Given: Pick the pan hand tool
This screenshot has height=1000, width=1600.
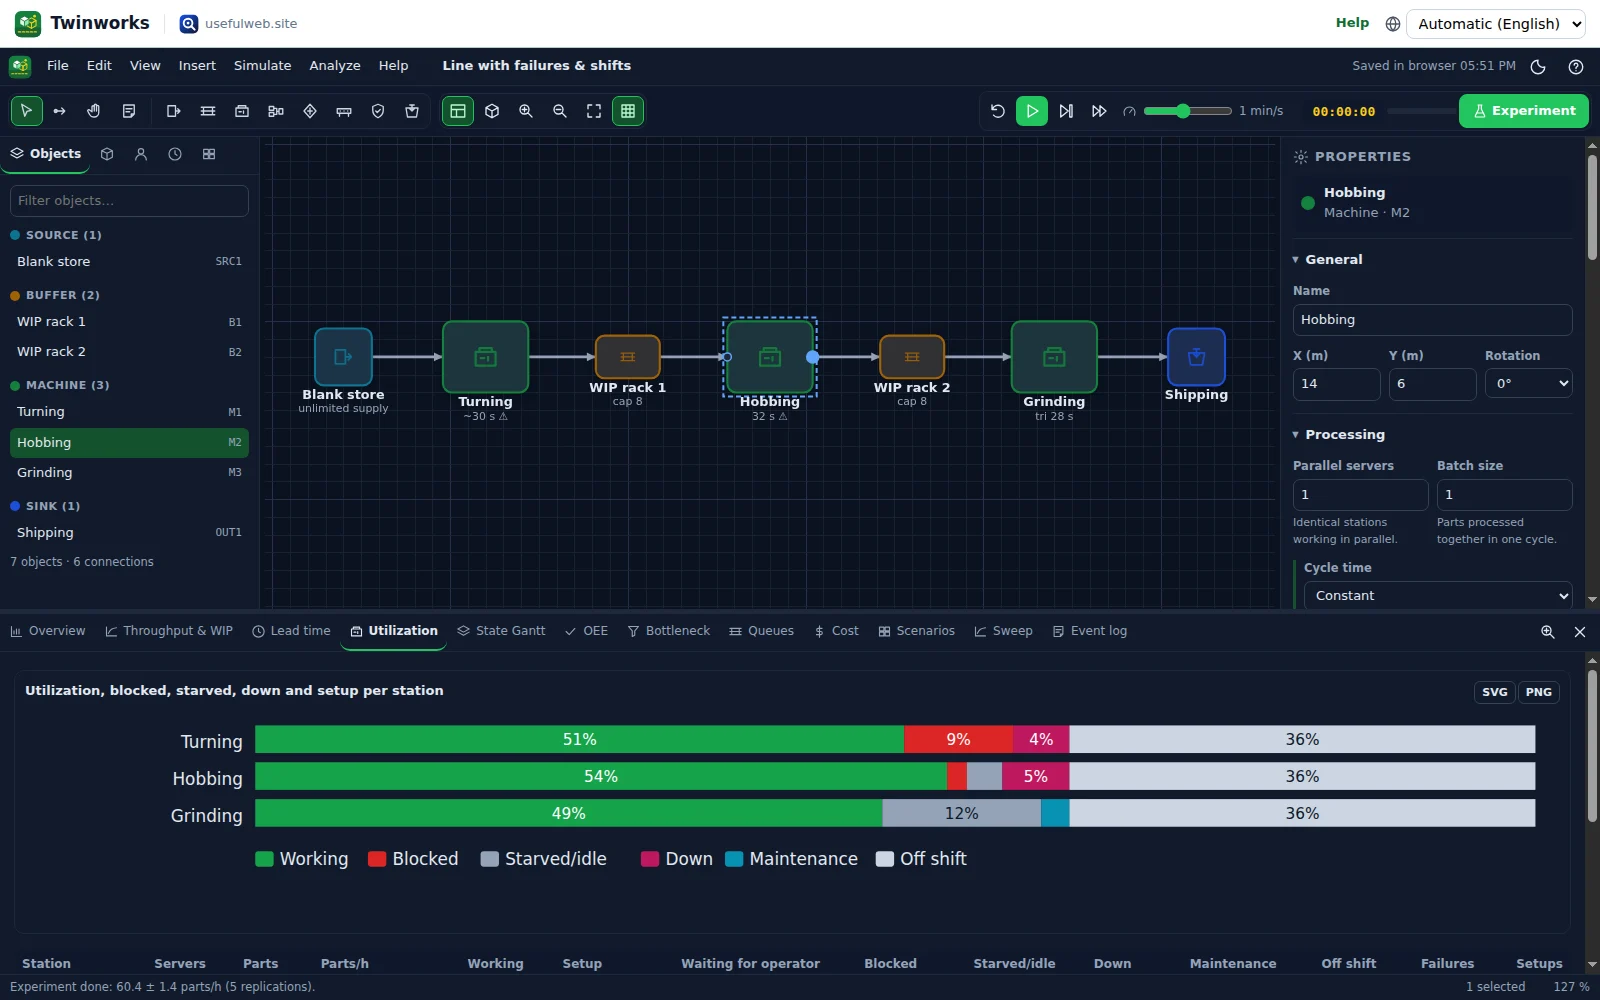Looking at the screenshot, I should pos(94,111).
